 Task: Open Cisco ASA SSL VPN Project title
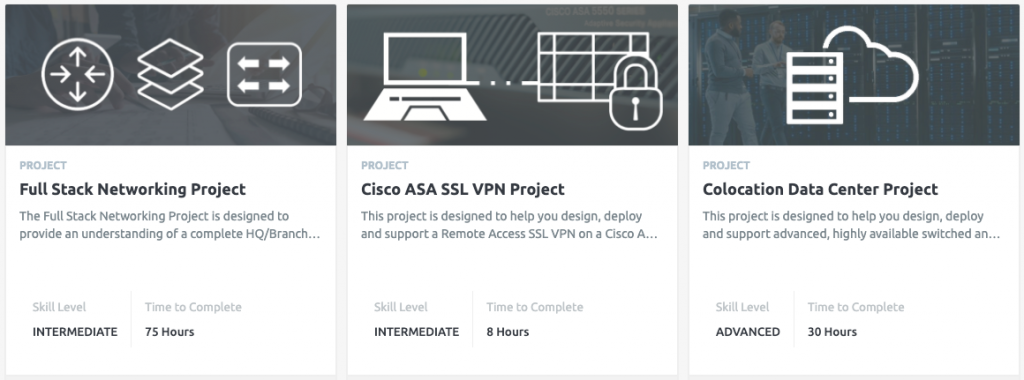point(463,189)
